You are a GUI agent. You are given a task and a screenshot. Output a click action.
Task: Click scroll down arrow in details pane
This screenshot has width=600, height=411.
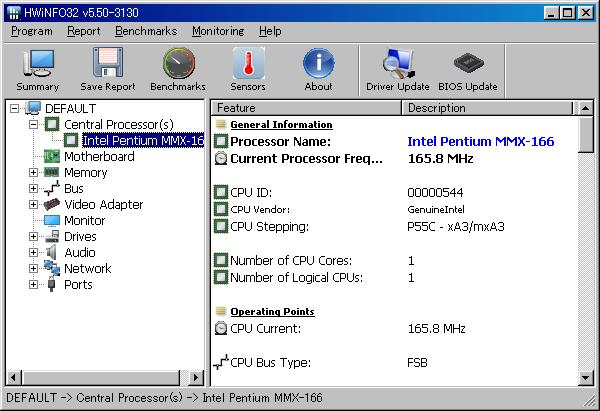585,378
